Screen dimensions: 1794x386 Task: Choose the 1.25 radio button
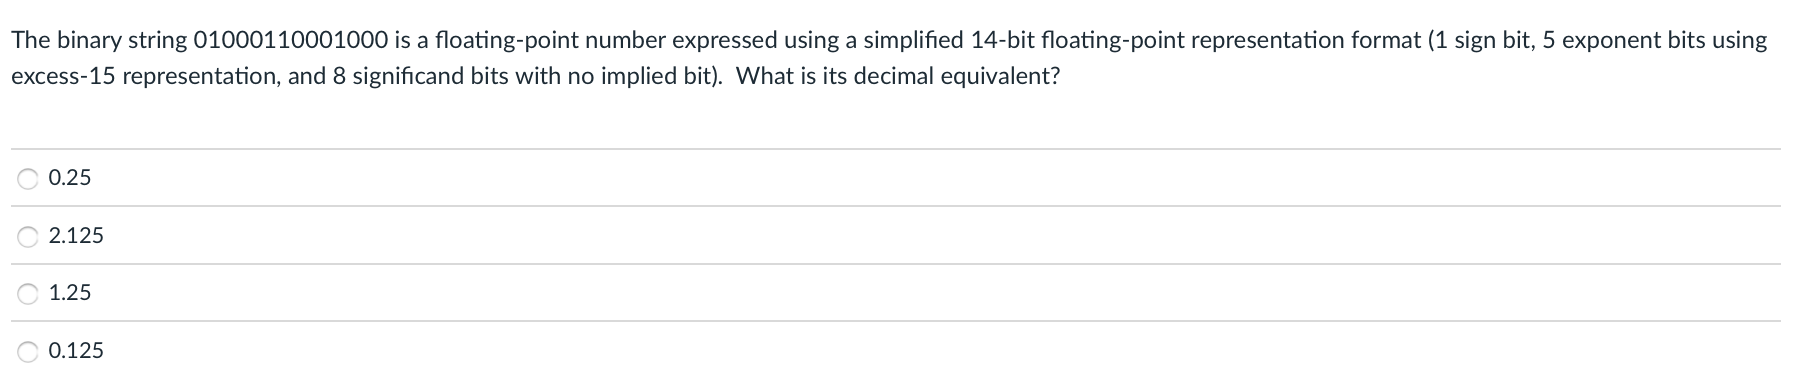(x=28, y=294)
